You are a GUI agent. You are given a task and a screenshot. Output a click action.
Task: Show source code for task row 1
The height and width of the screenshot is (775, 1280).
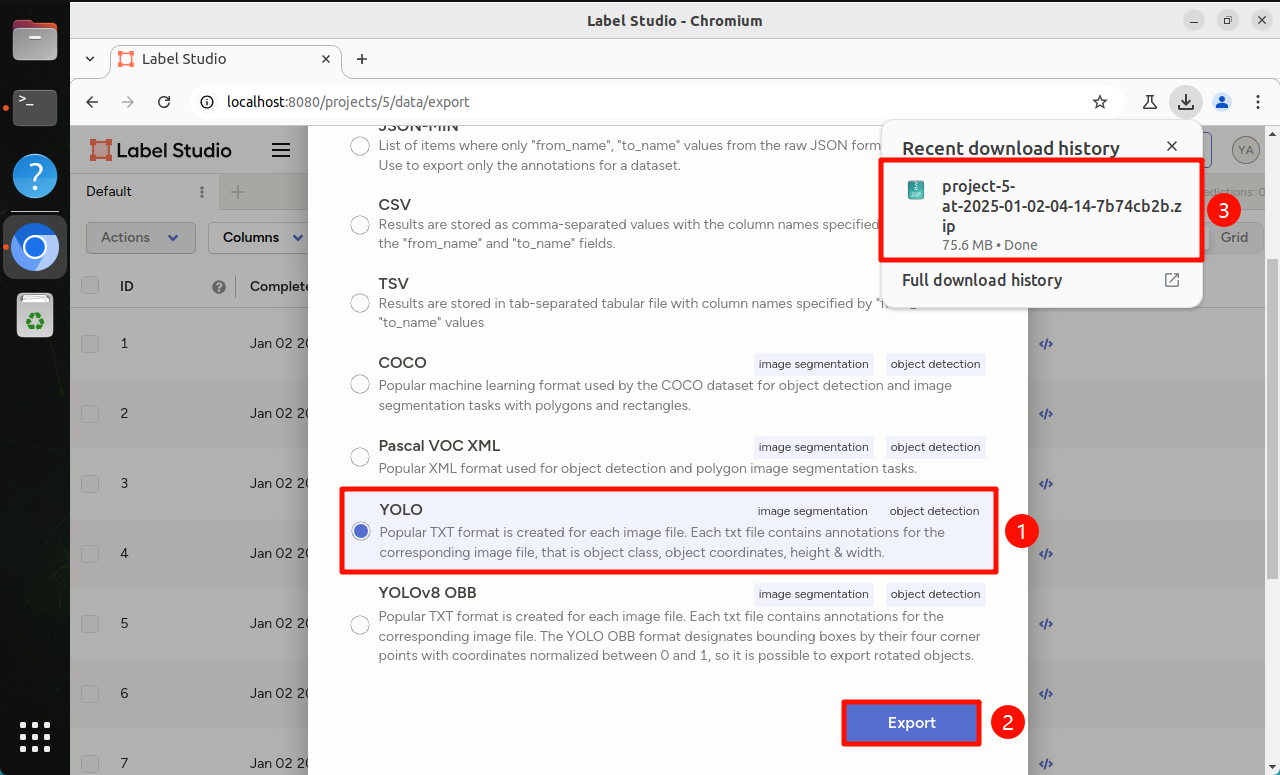pos(1046,343)
